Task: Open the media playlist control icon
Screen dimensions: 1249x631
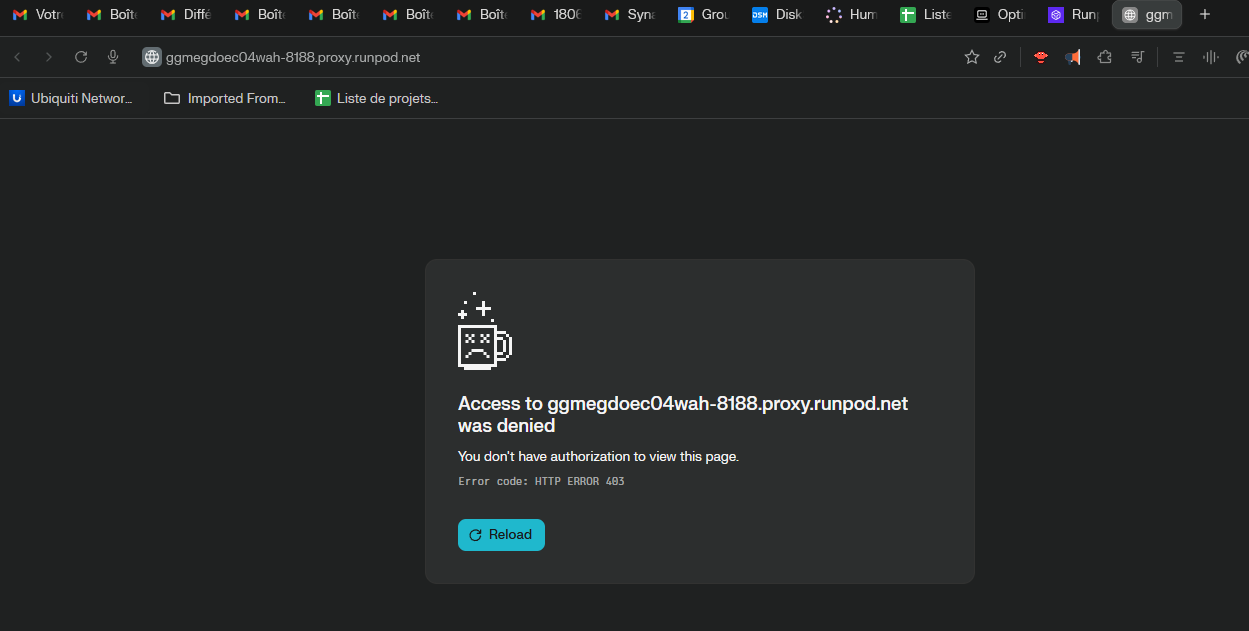Action: coord(1137,57)
